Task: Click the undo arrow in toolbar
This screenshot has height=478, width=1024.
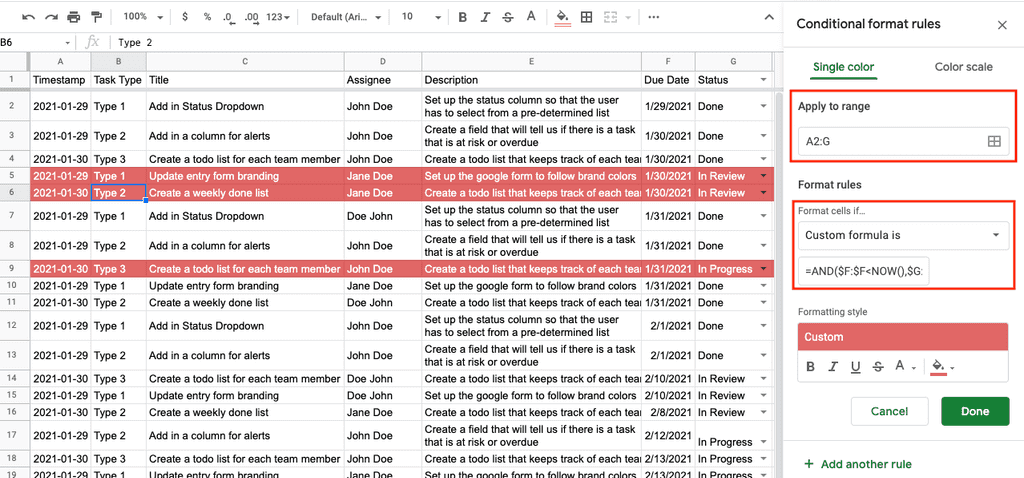Action: 28,17
